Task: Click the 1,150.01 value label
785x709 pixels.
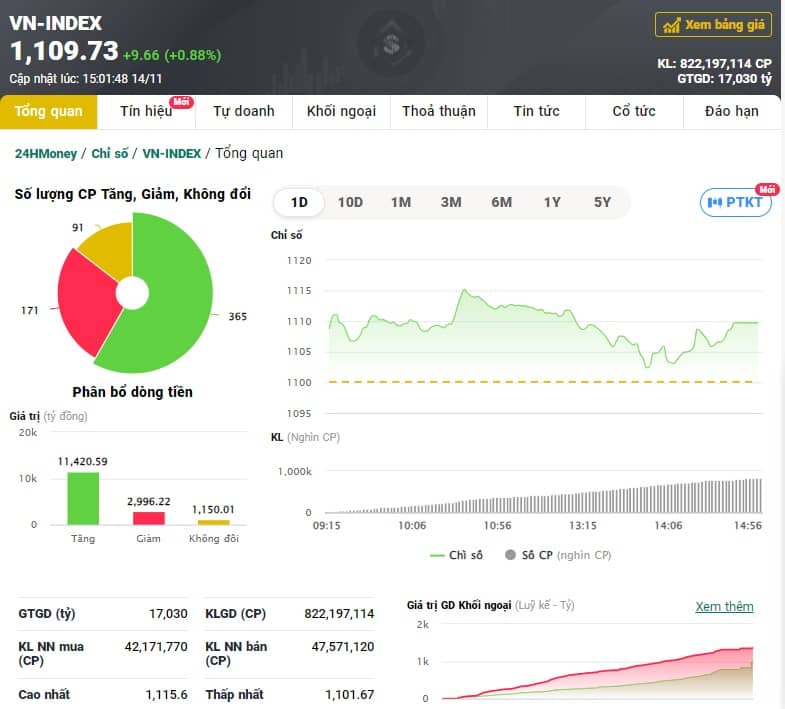Action: pyautogui.click(x=213, y=510)
